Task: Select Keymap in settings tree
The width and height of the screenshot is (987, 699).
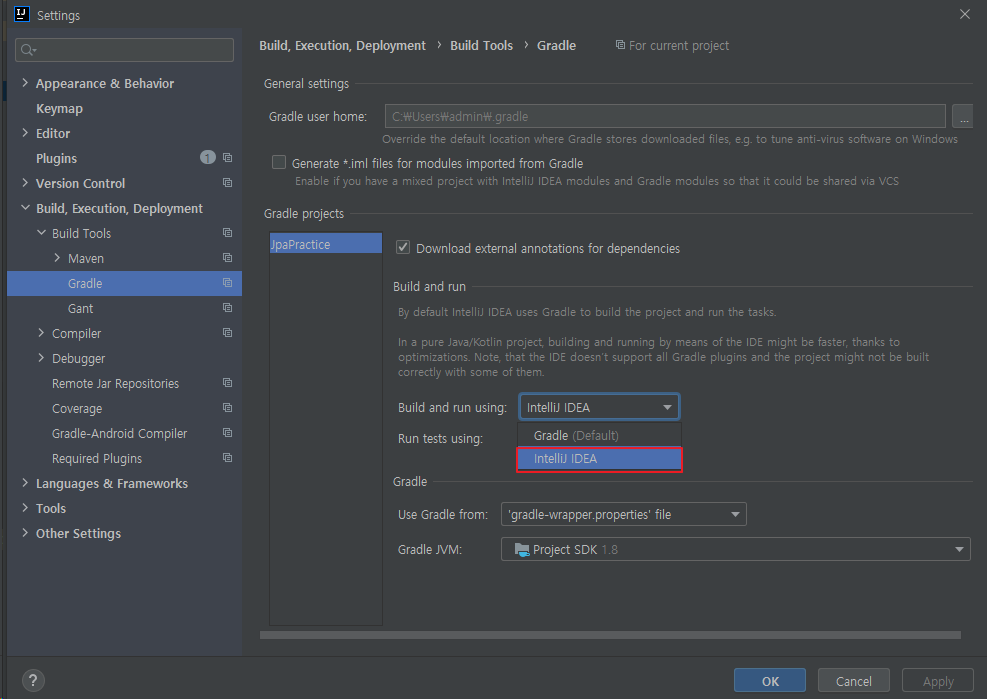Action: (59, 108)
